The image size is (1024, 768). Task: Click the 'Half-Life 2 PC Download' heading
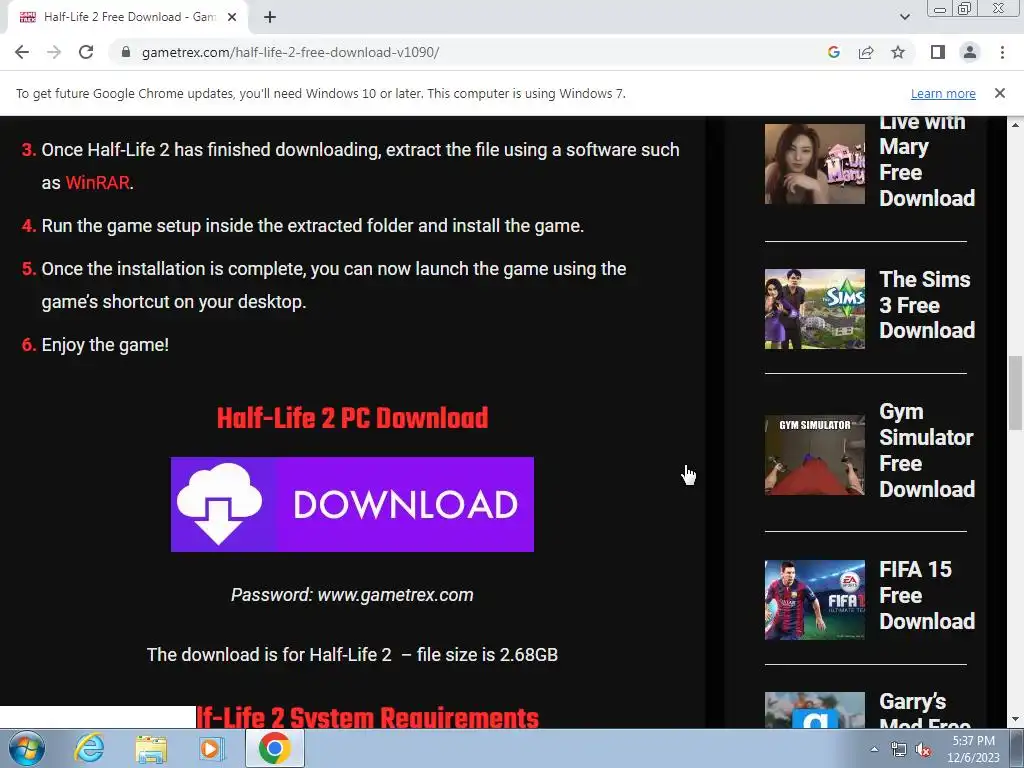coord(352,418)
